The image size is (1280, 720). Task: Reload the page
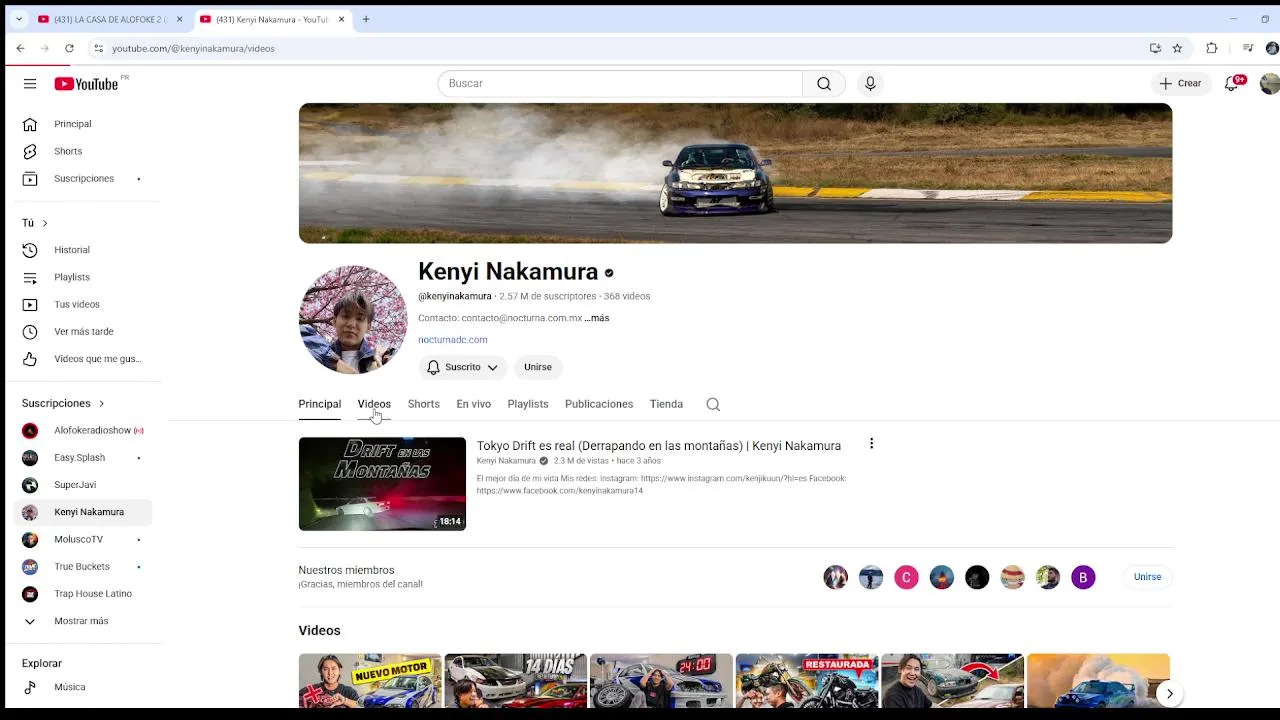(69, 48)
